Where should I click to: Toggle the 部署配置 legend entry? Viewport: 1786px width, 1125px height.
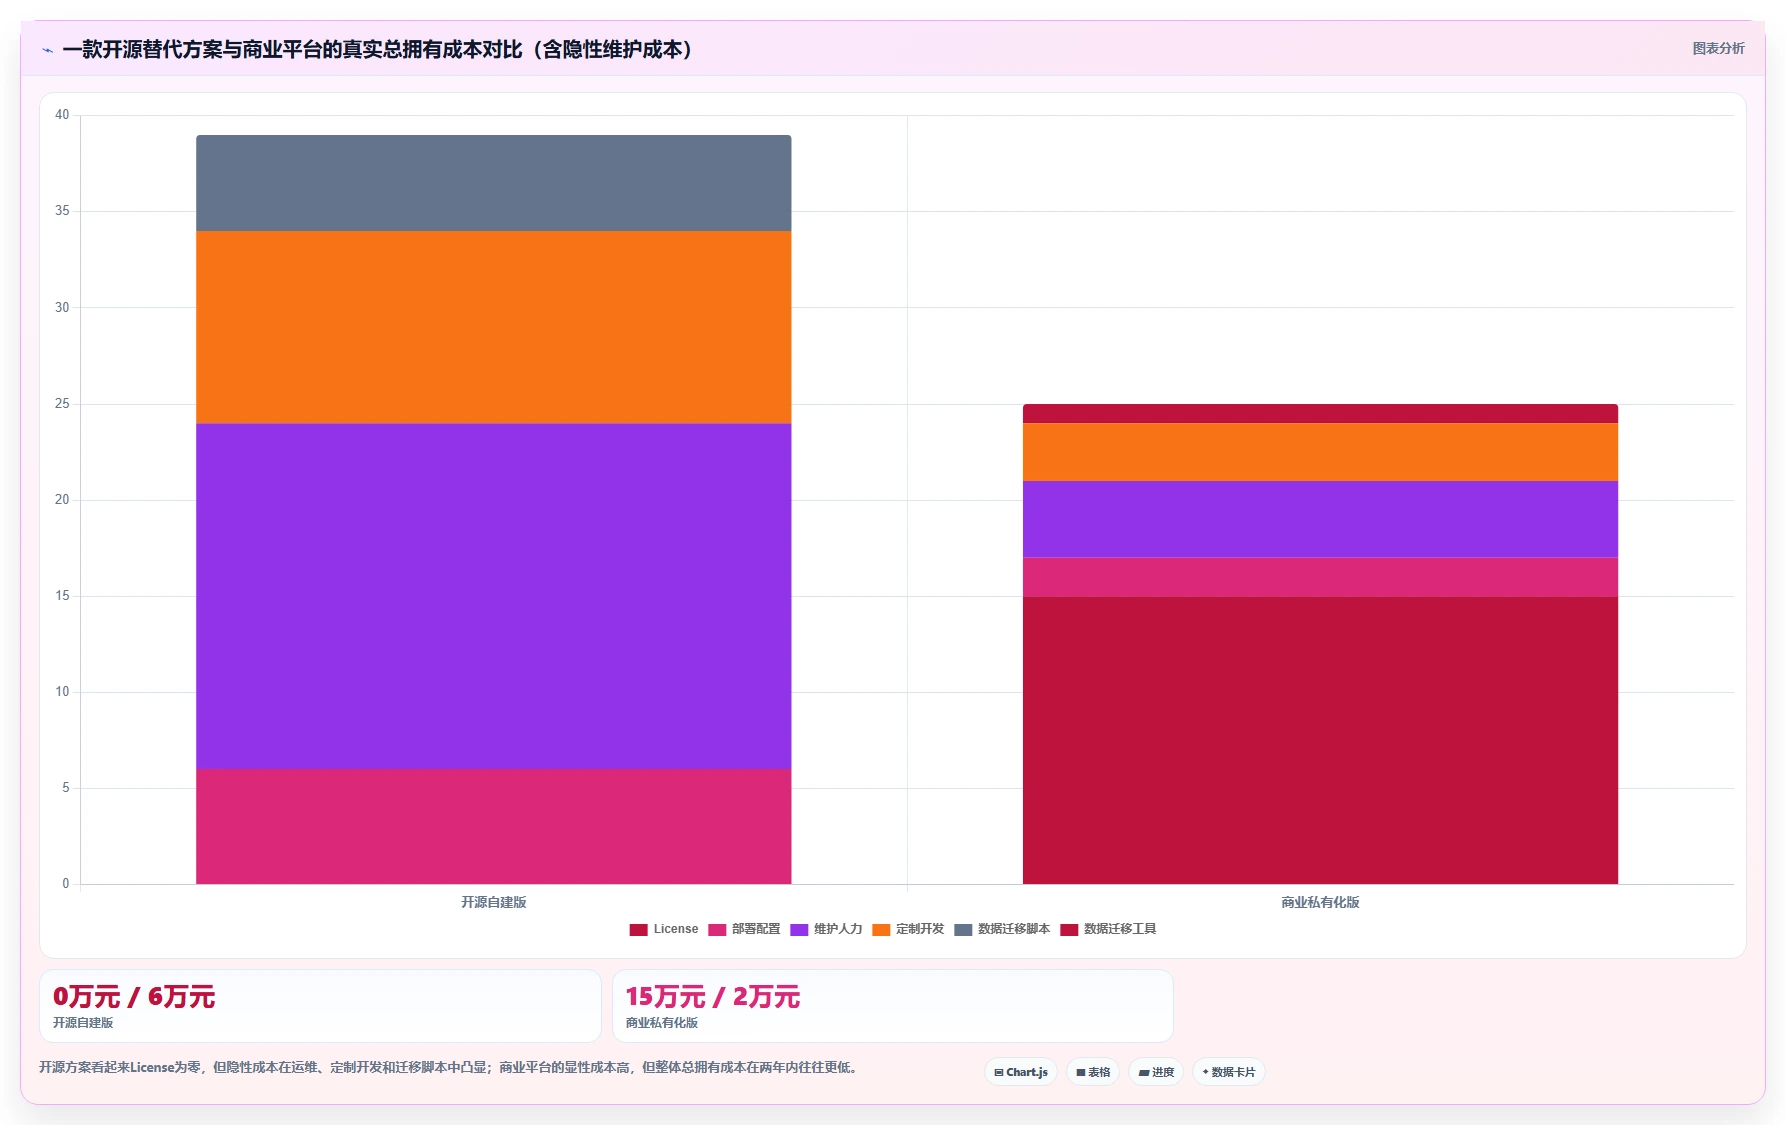coord(744,929)
